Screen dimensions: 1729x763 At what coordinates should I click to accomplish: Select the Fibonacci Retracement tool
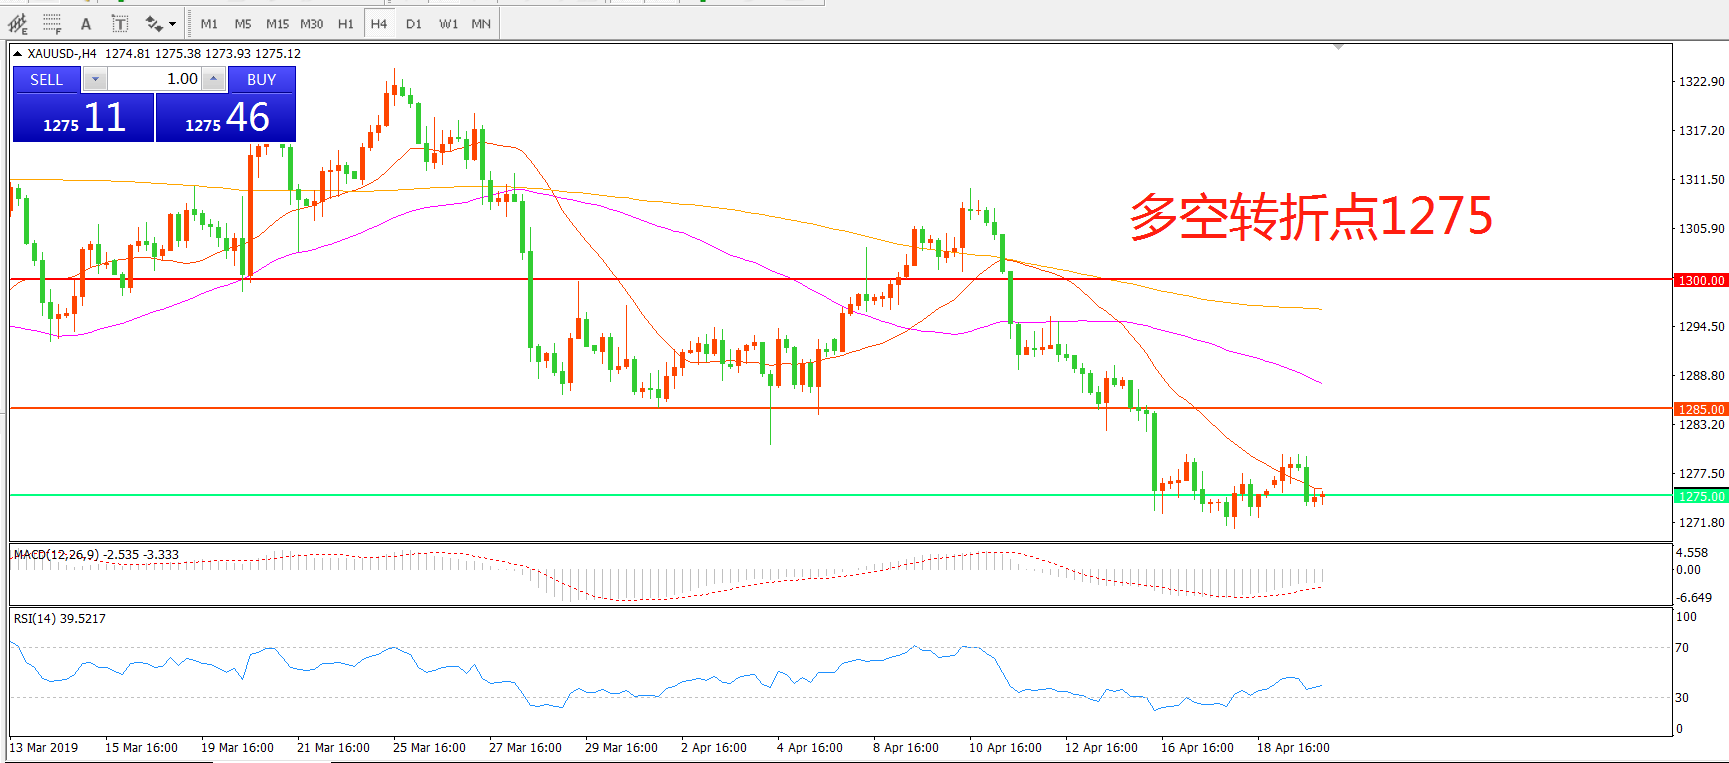click(x=52, y=24)
